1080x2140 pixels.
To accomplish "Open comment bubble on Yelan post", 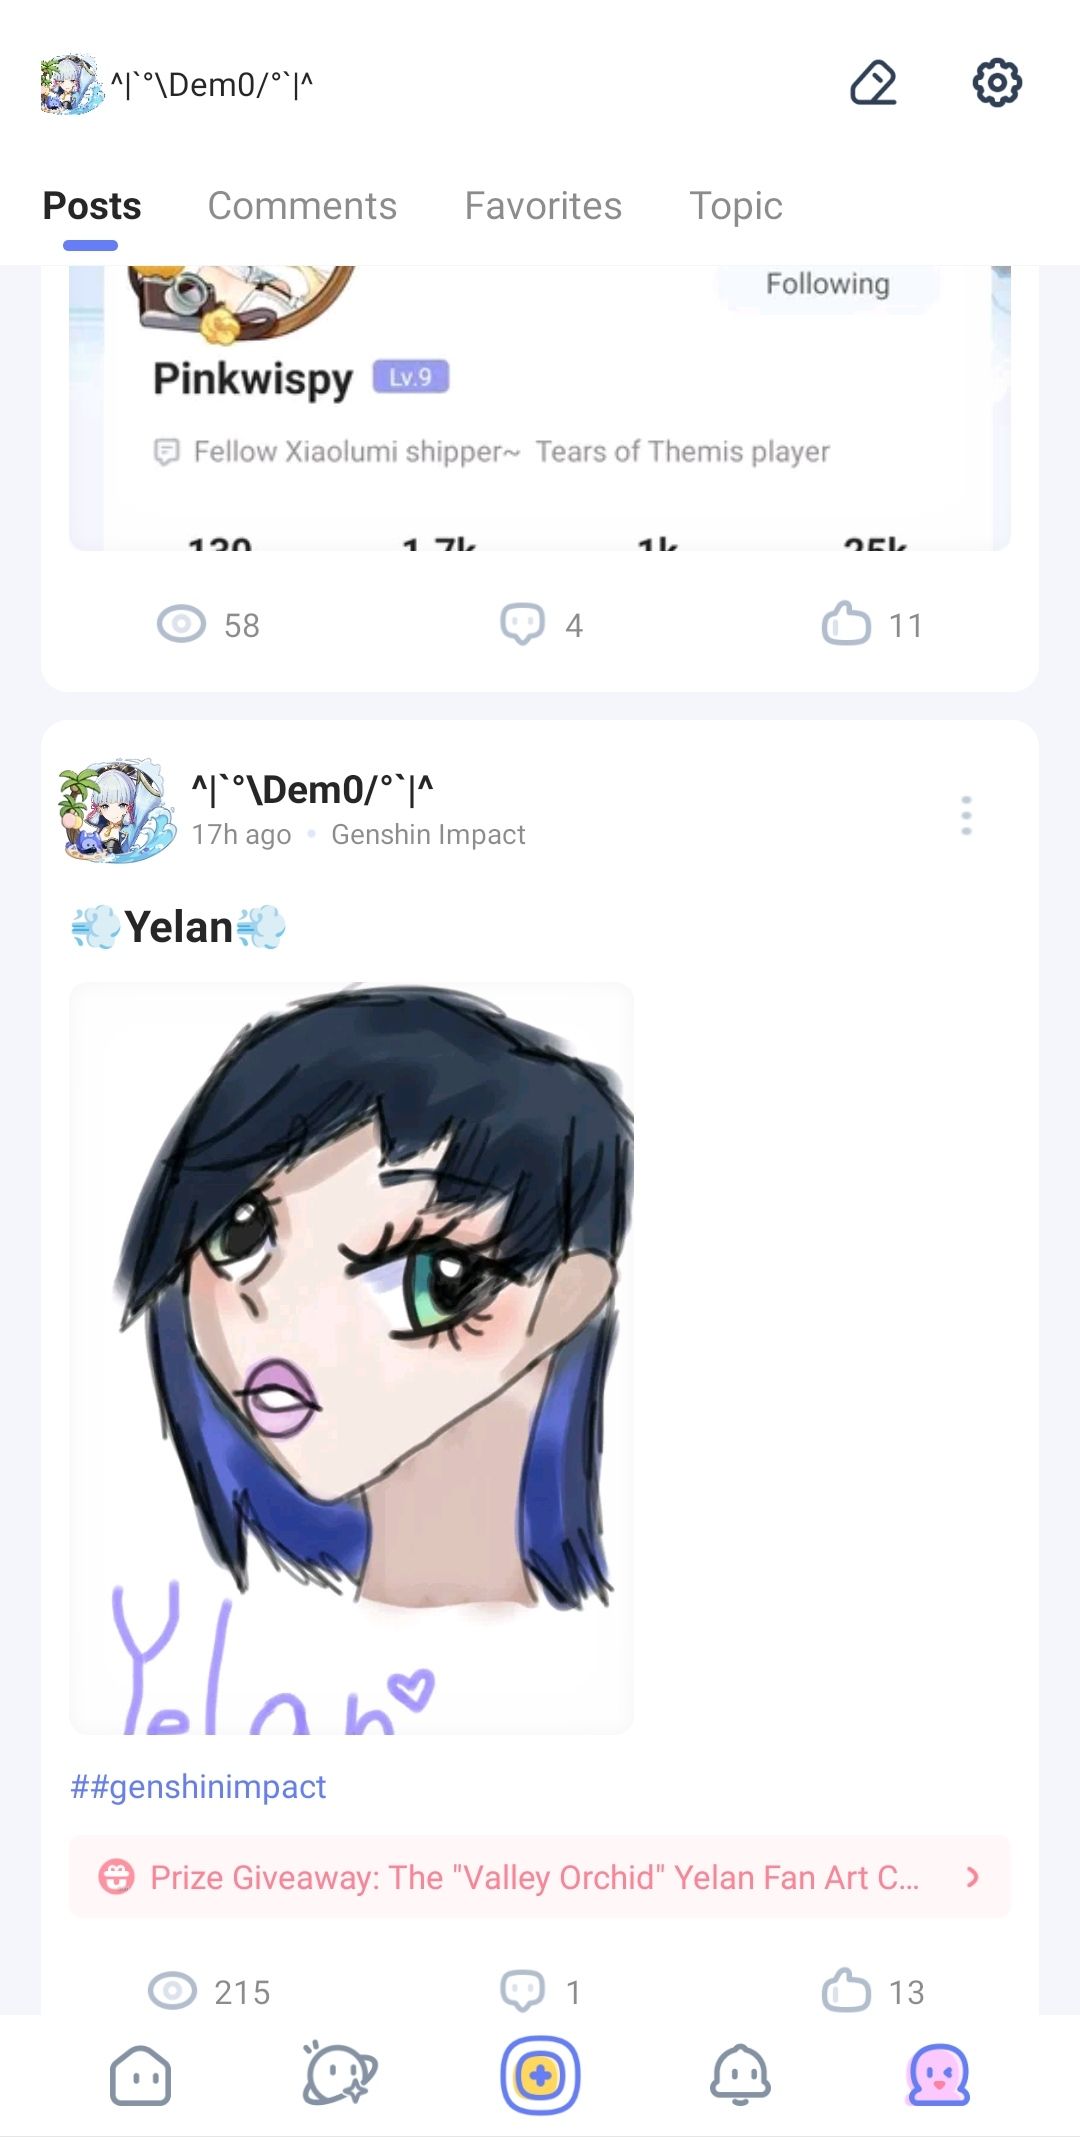I will pos(522,1991).
